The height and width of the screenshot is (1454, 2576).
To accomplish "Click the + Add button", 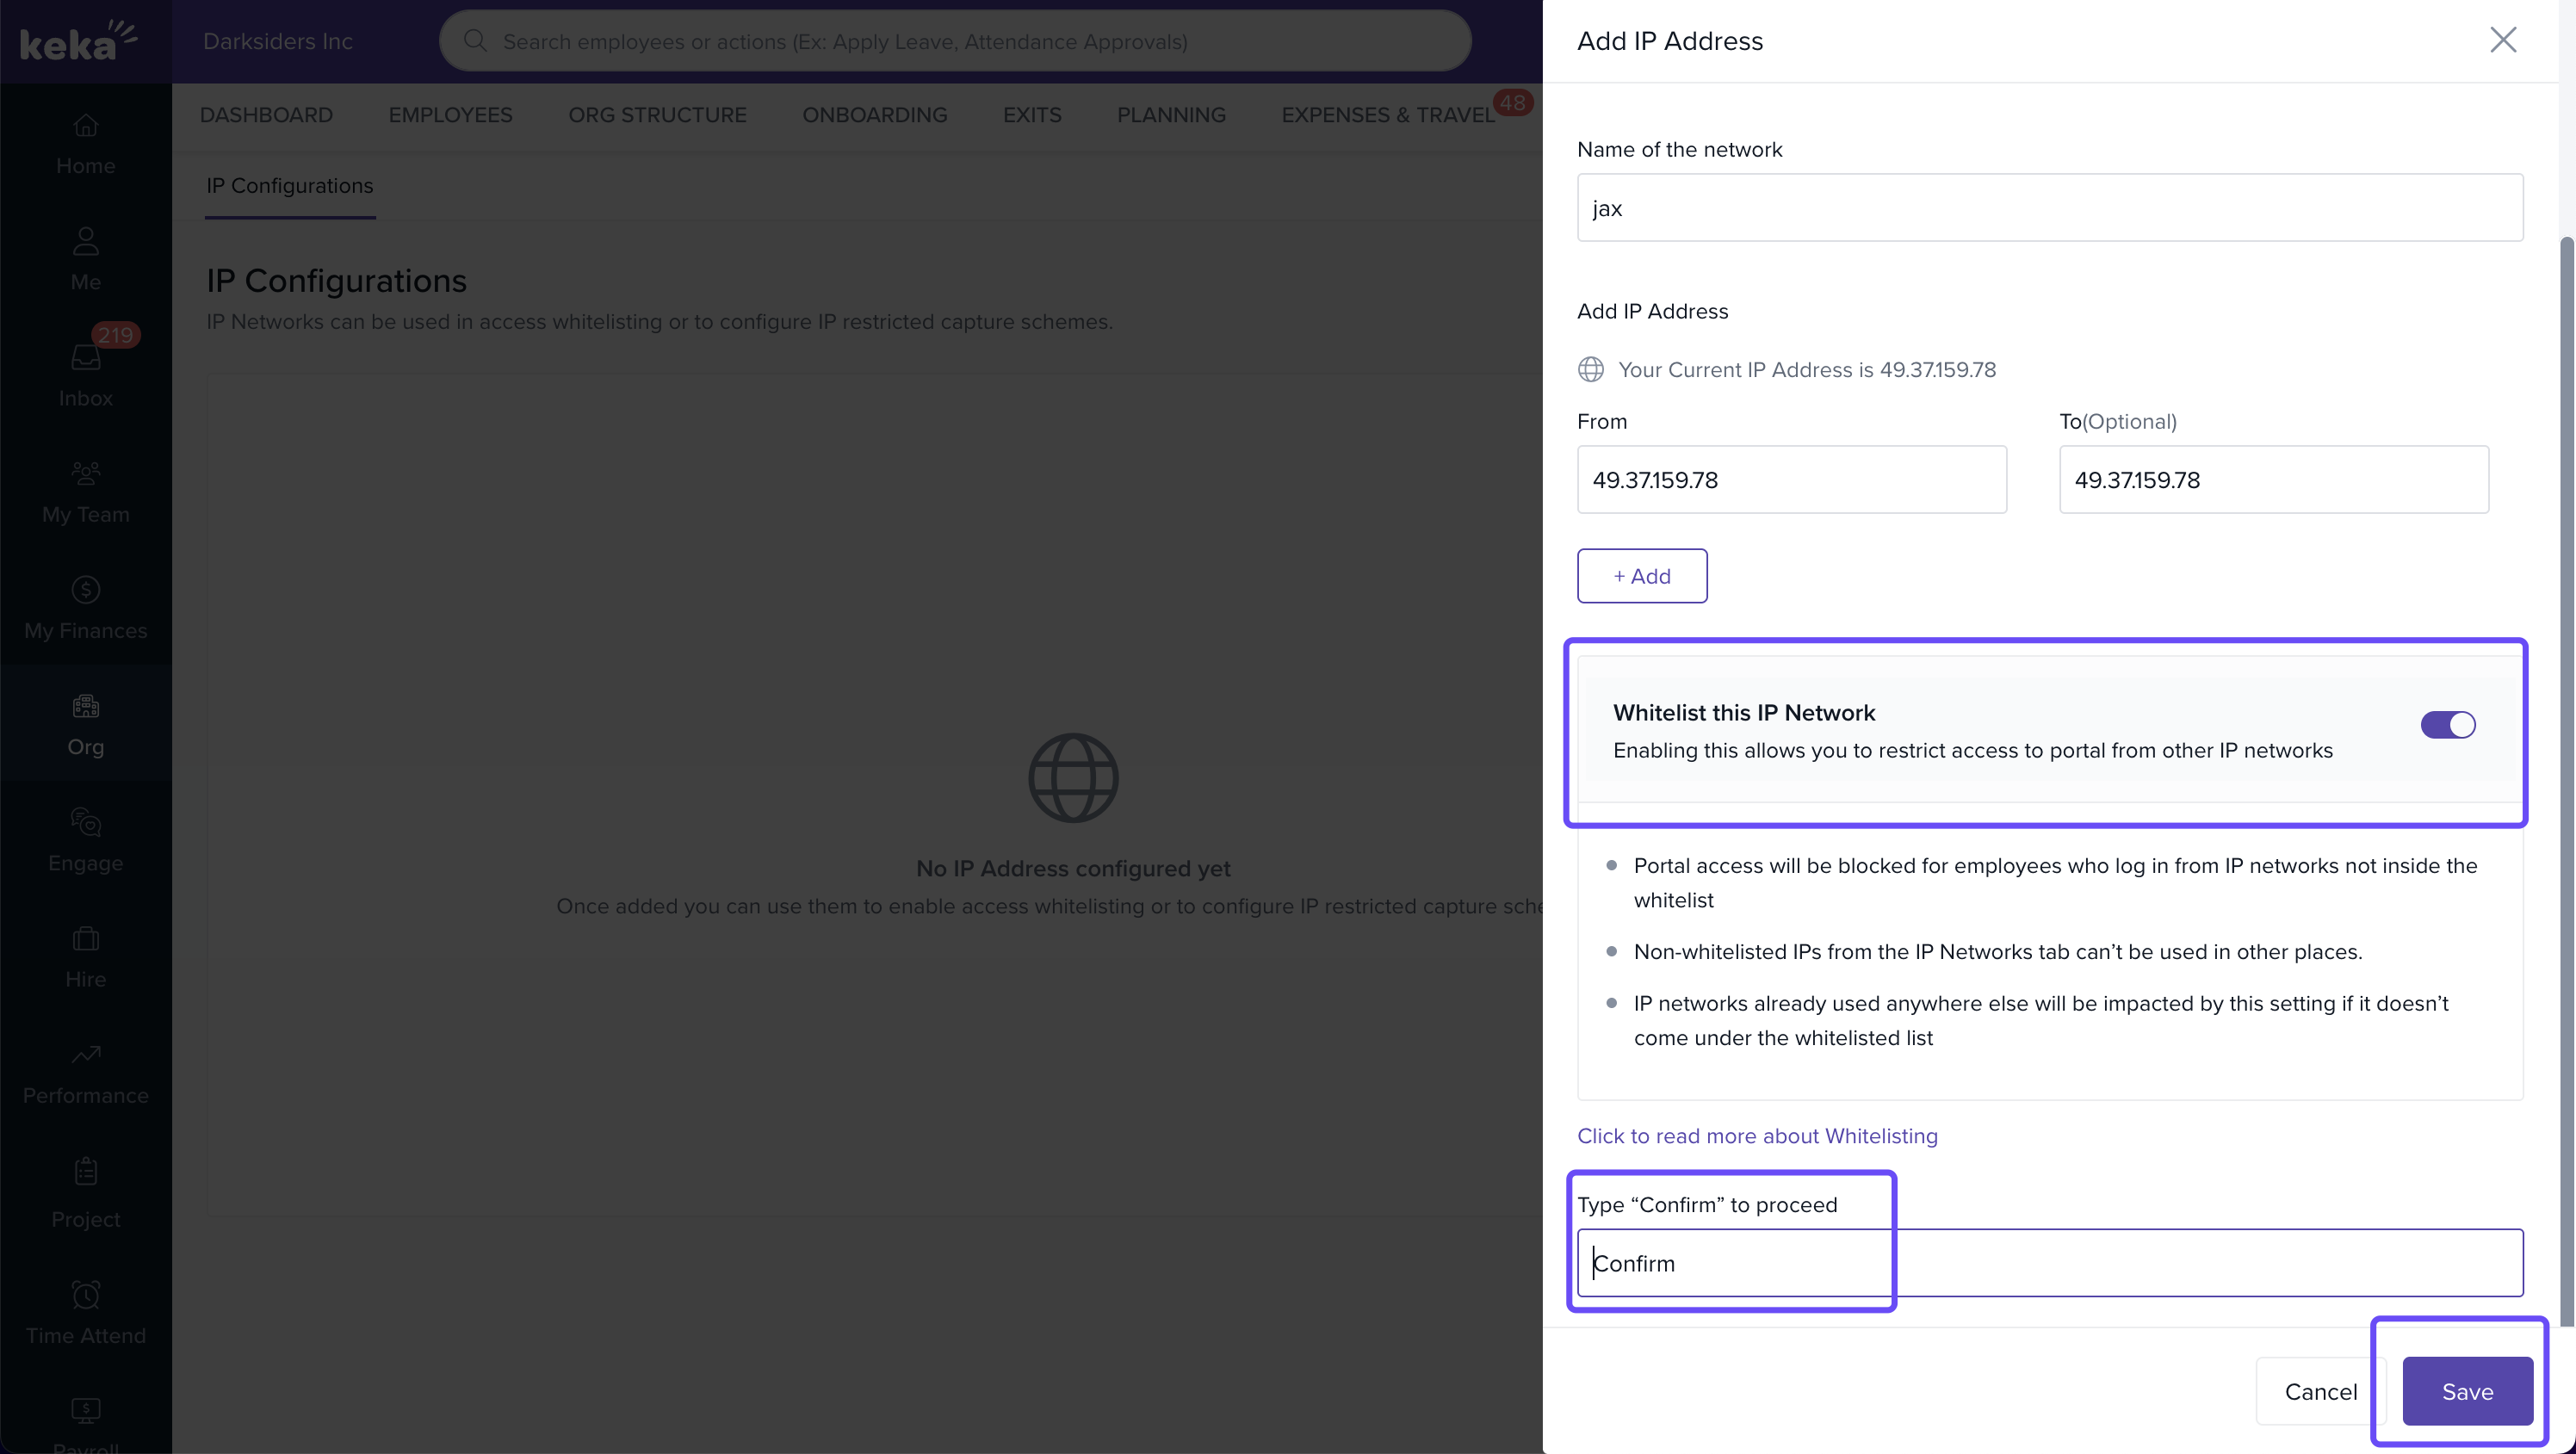I will click(x=1641, y=576).
